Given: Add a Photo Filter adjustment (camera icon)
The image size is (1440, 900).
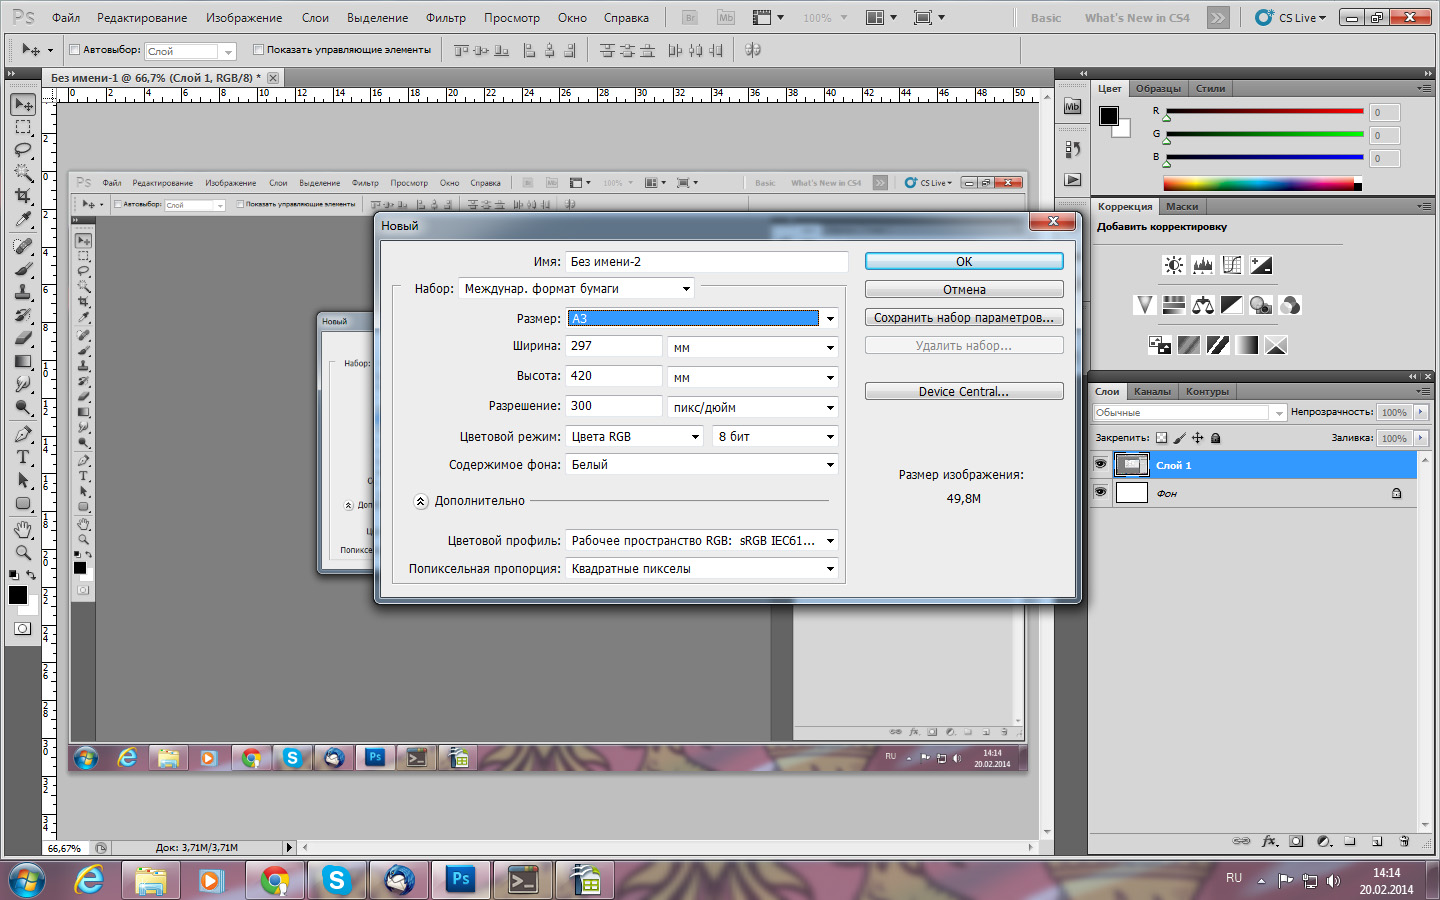Looking at the screenshot, I should [1261, 305].
